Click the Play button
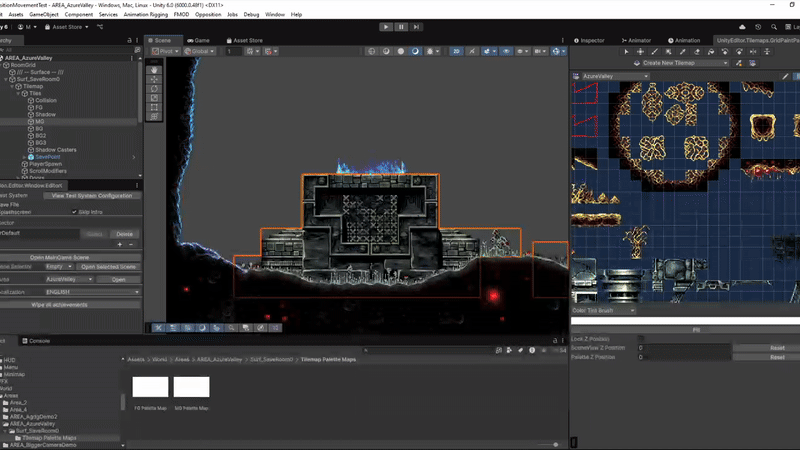The width and height of the screenshot is (800, 450). tap(386, 27)
